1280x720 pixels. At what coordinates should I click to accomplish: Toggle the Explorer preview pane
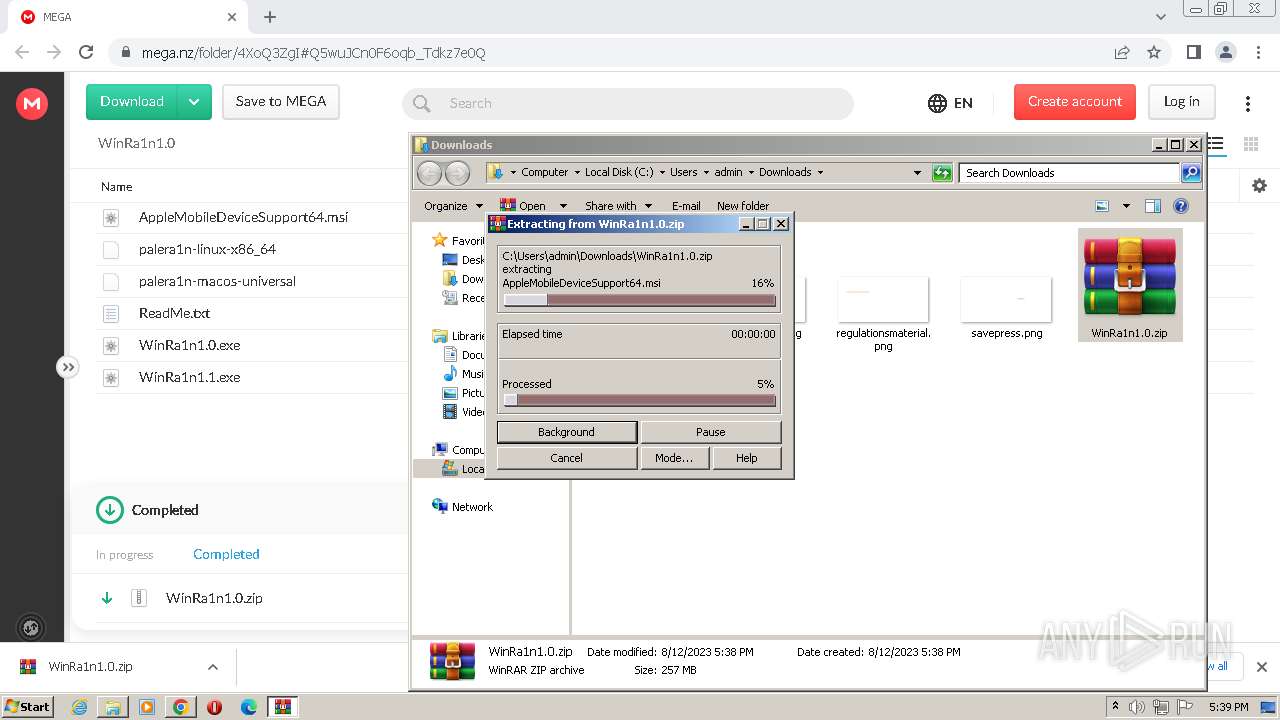[1153, 206]
